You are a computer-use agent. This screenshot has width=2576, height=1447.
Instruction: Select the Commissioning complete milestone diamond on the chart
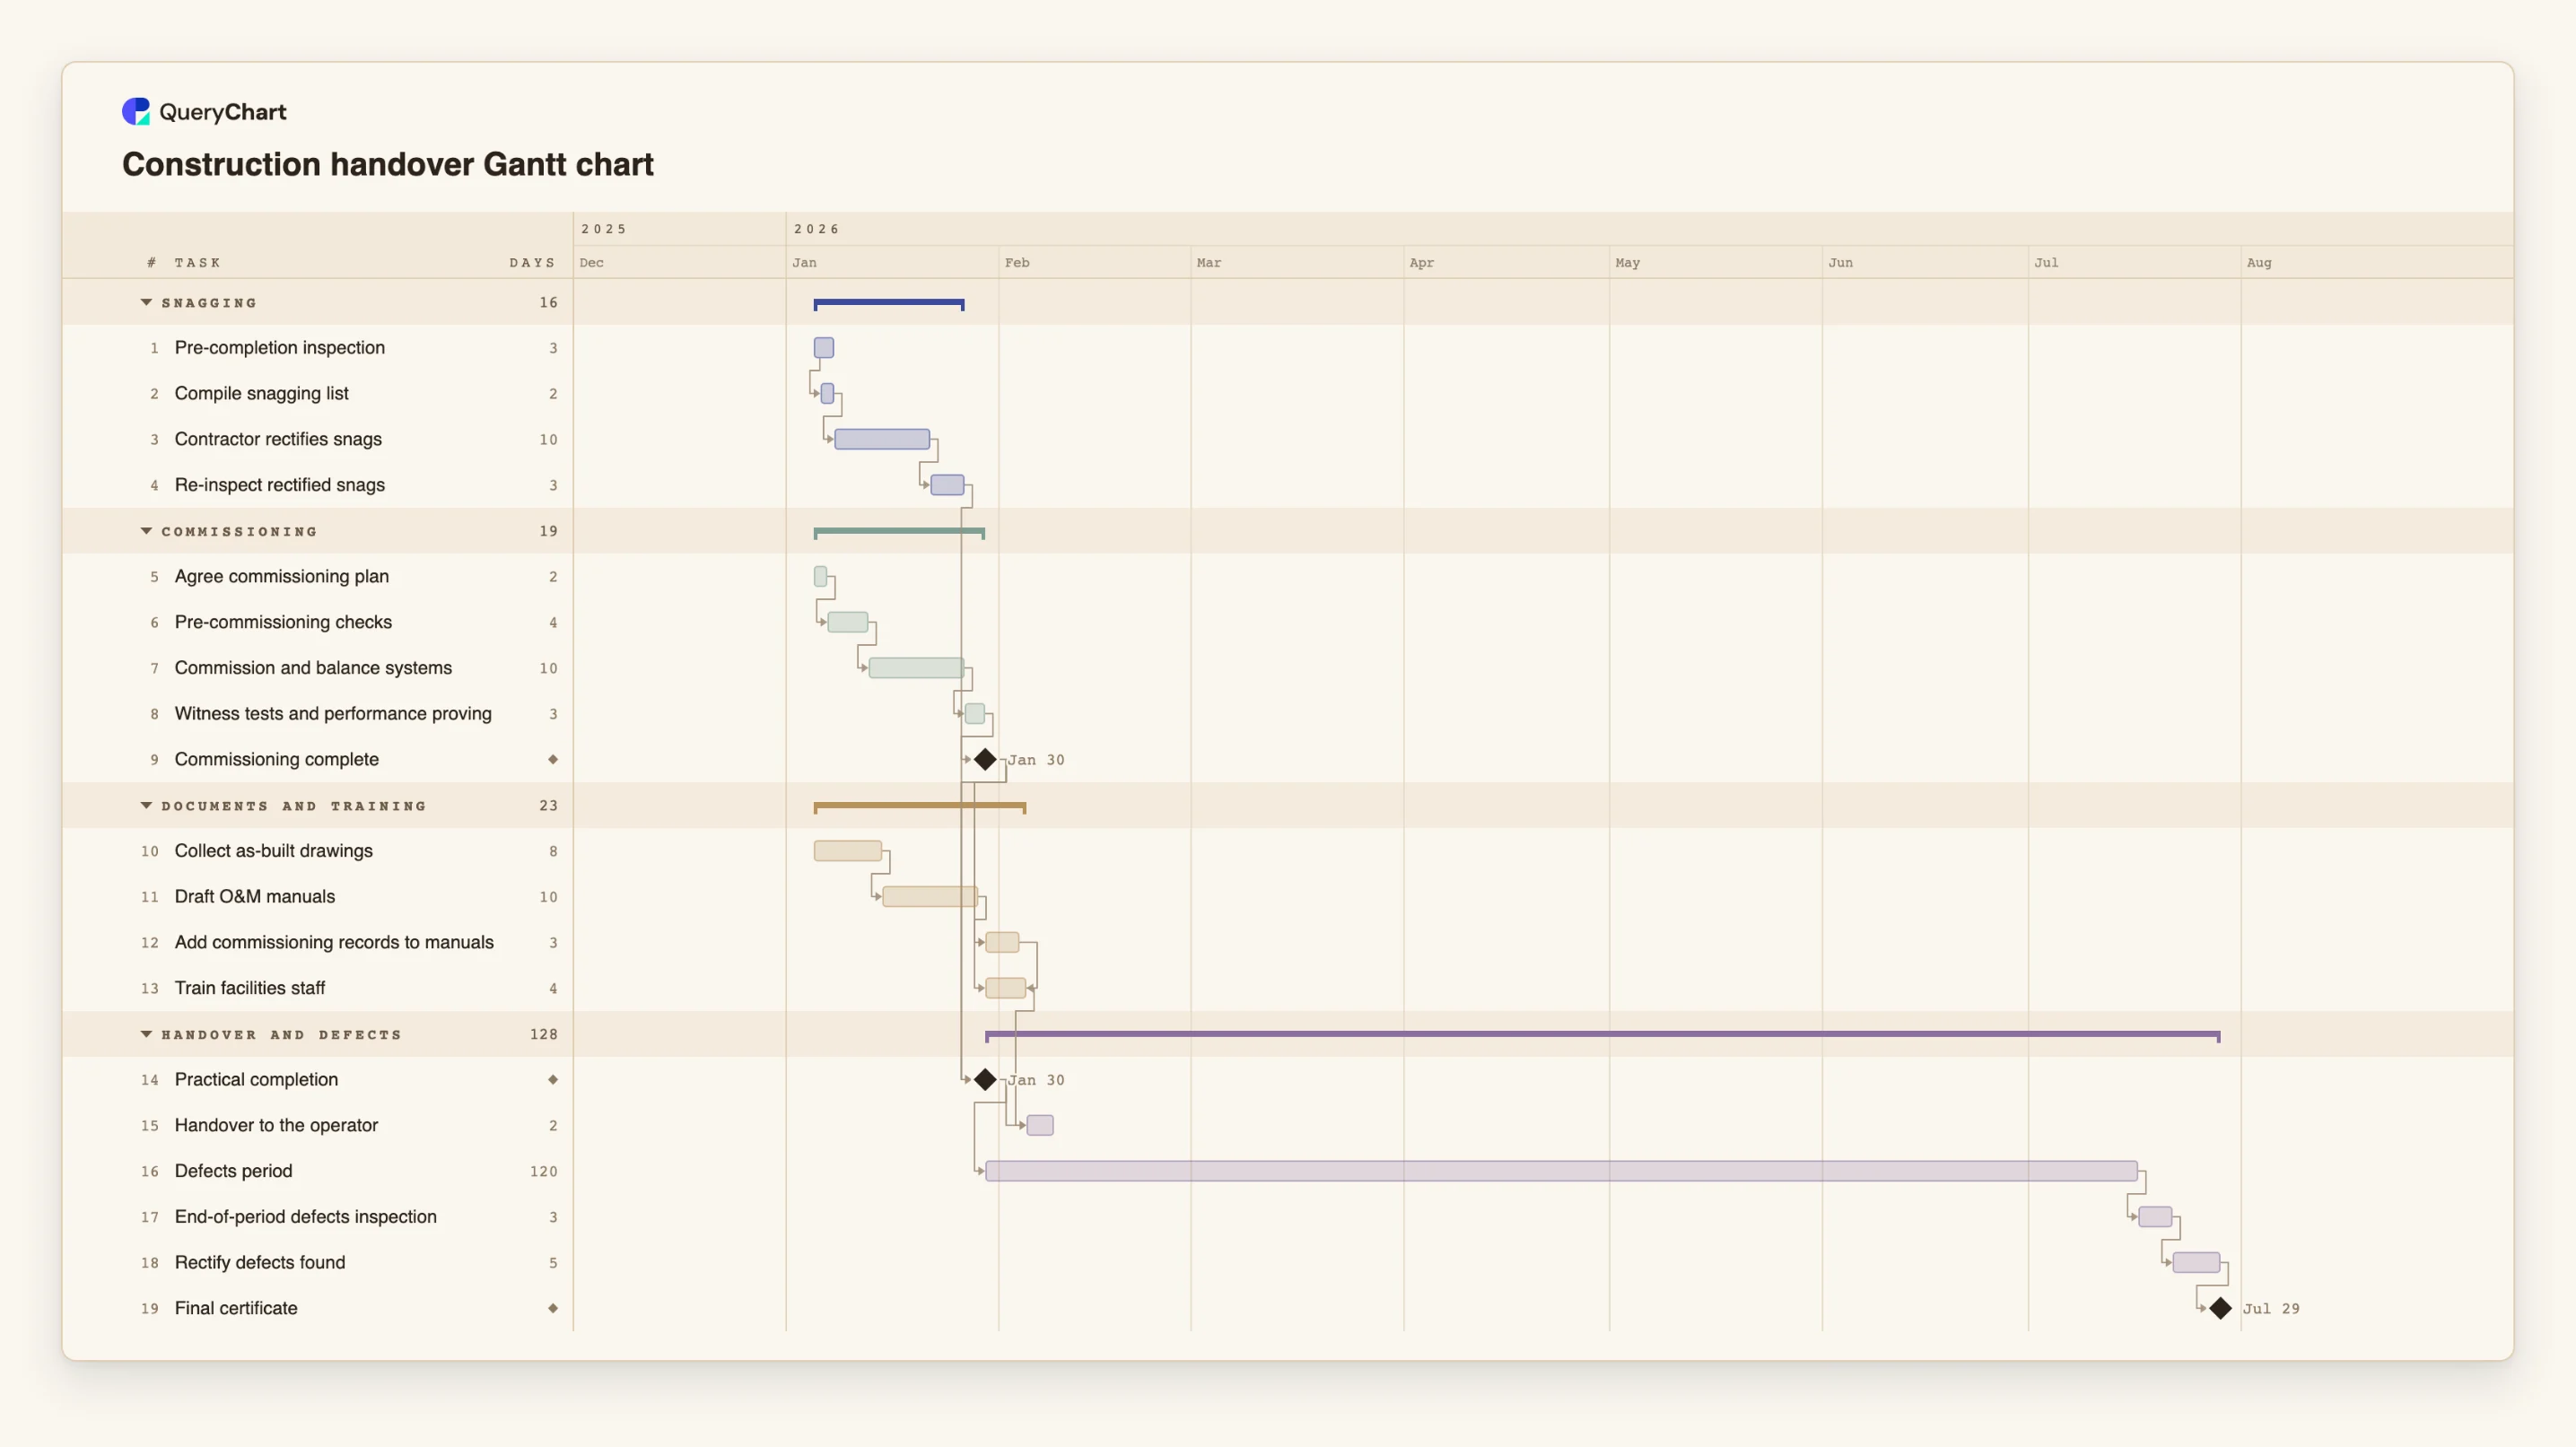pyautogui.click(x=985, y=760)
